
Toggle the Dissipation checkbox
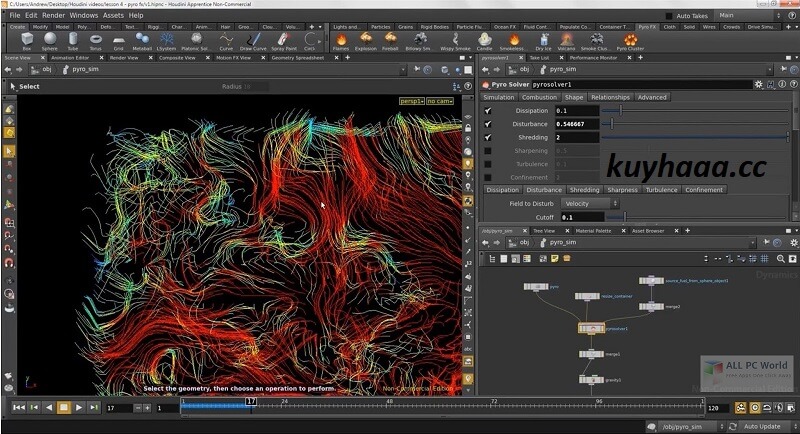[488, 111]
